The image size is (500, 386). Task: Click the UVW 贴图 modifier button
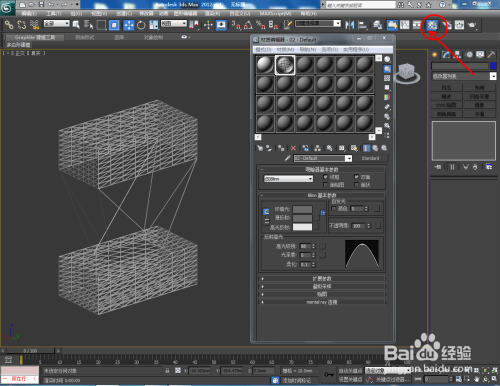(x=446, y=105)
